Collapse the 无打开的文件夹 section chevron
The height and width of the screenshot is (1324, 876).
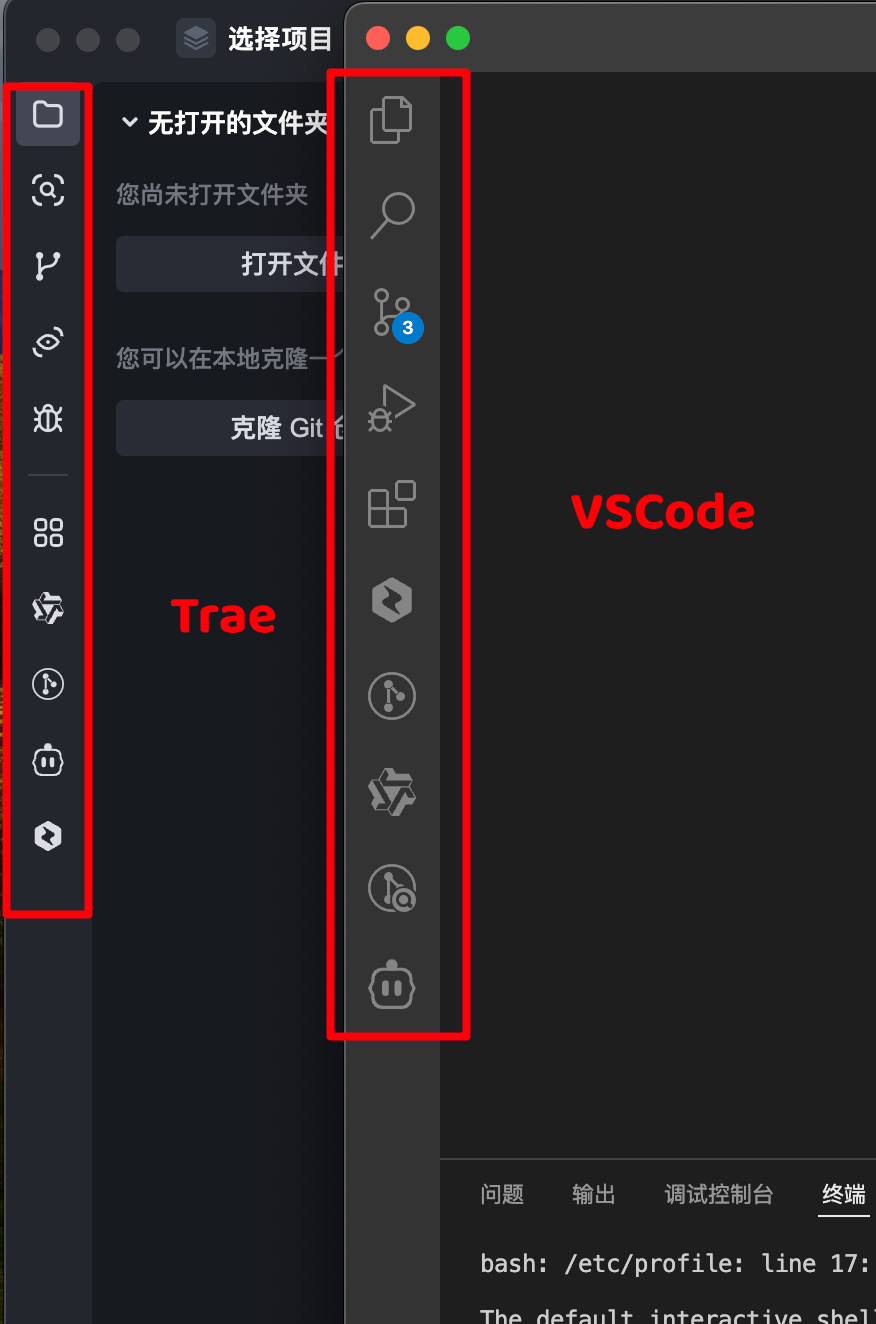pyautogui.click(x=129, y=123)
